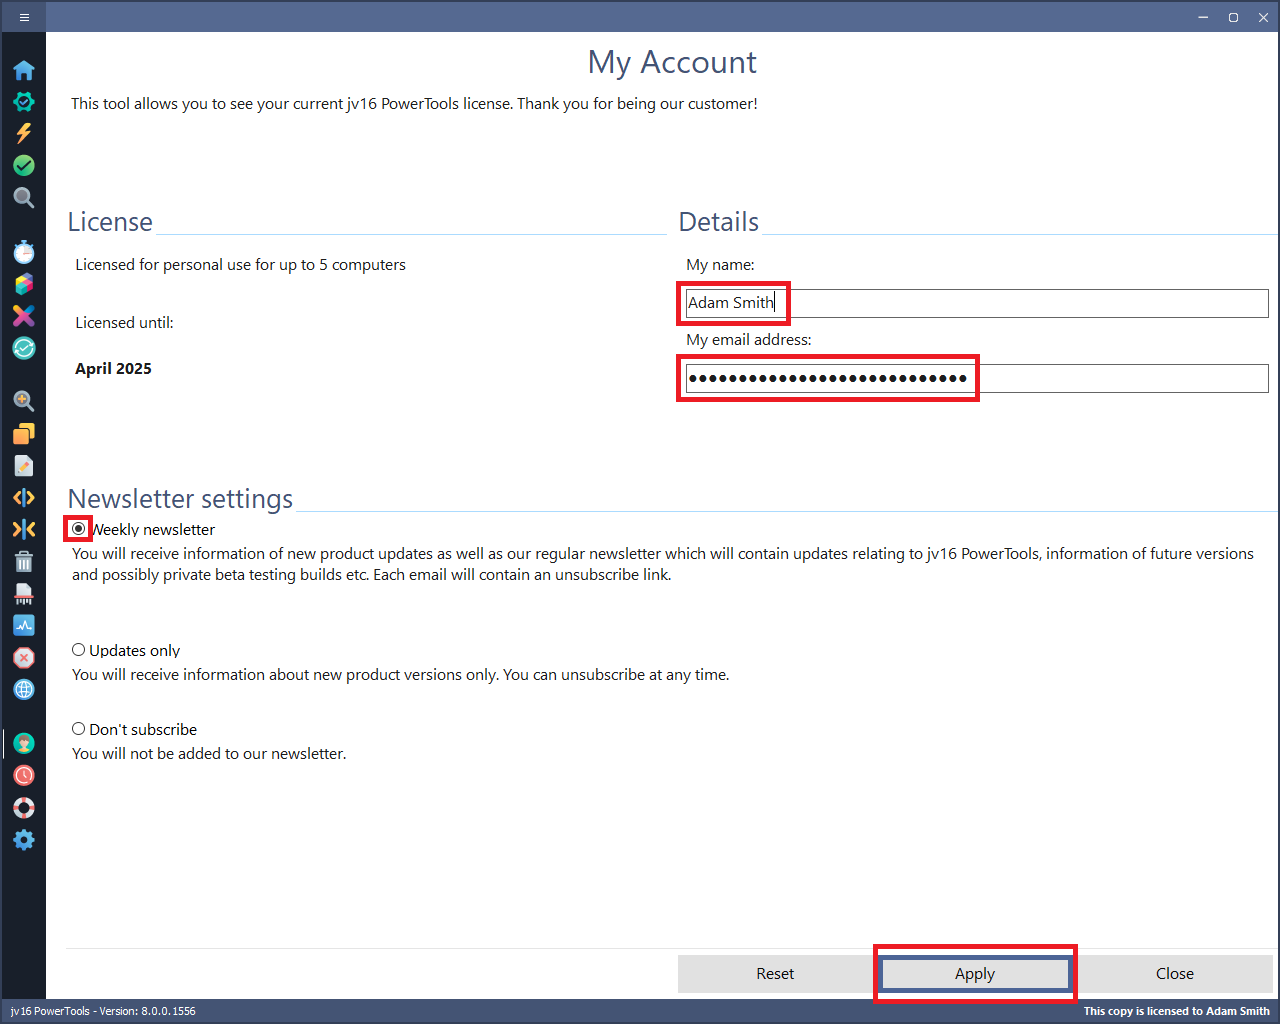Screen dimensions: 1280x1024
Task: Open settings via the blue gear icon
Action: click(24, 840)
